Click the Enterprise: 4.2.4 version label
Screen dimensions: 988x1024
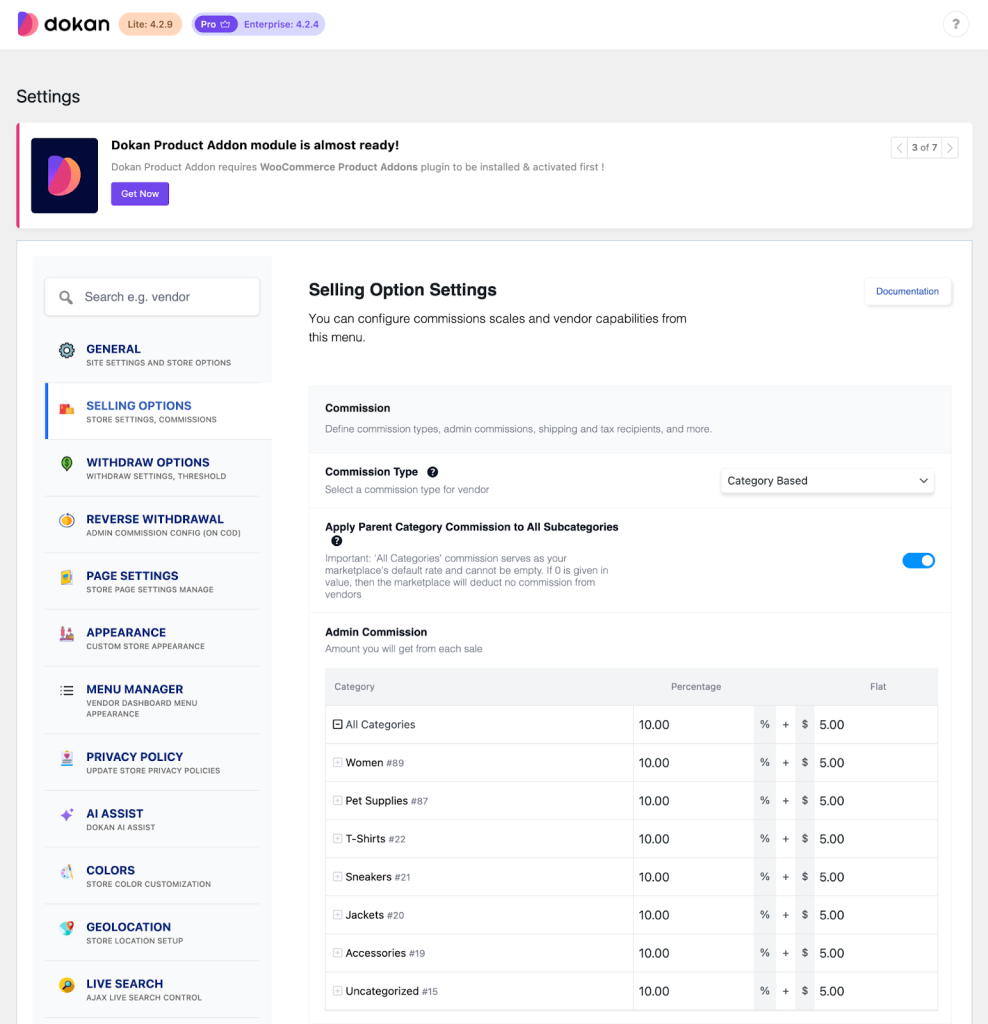click(281, 24)
